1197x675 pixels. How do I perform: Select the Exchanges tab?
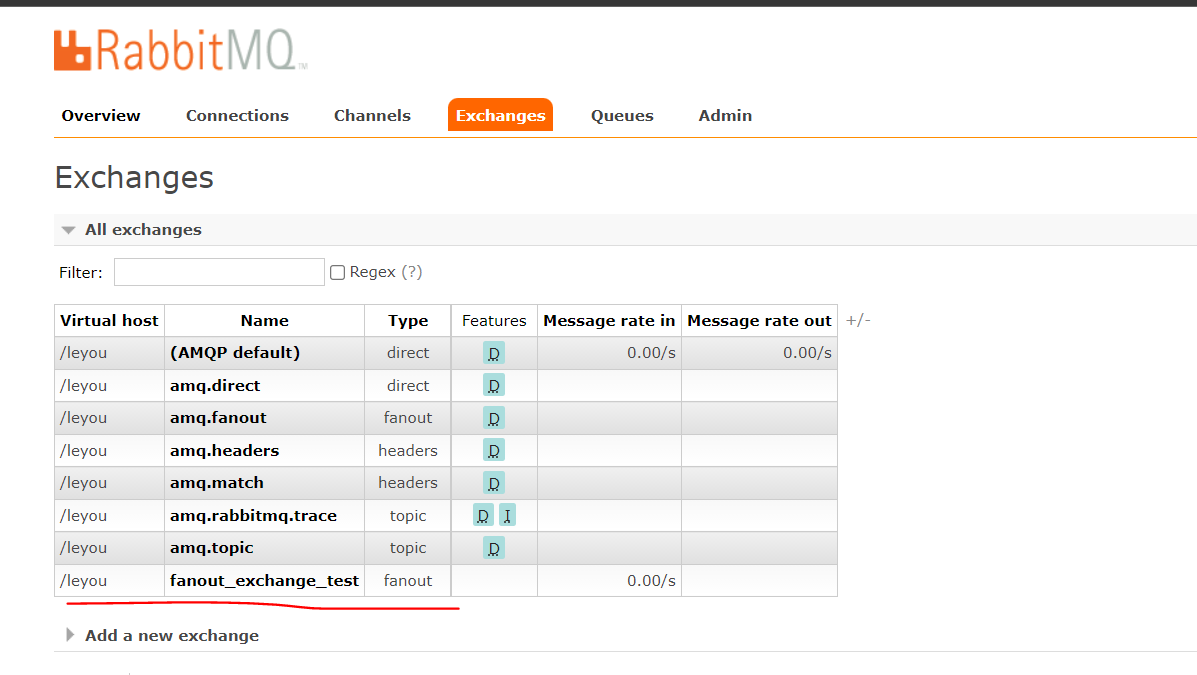[x=501, y=115]
